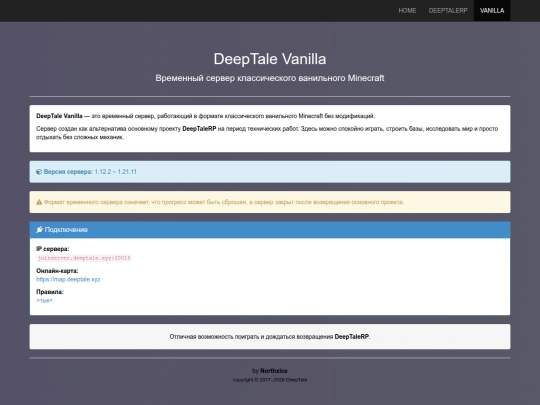This screenshot has height=405, width=540.
Task: Click the server IP address code text
Action: (x=84, y=258)
